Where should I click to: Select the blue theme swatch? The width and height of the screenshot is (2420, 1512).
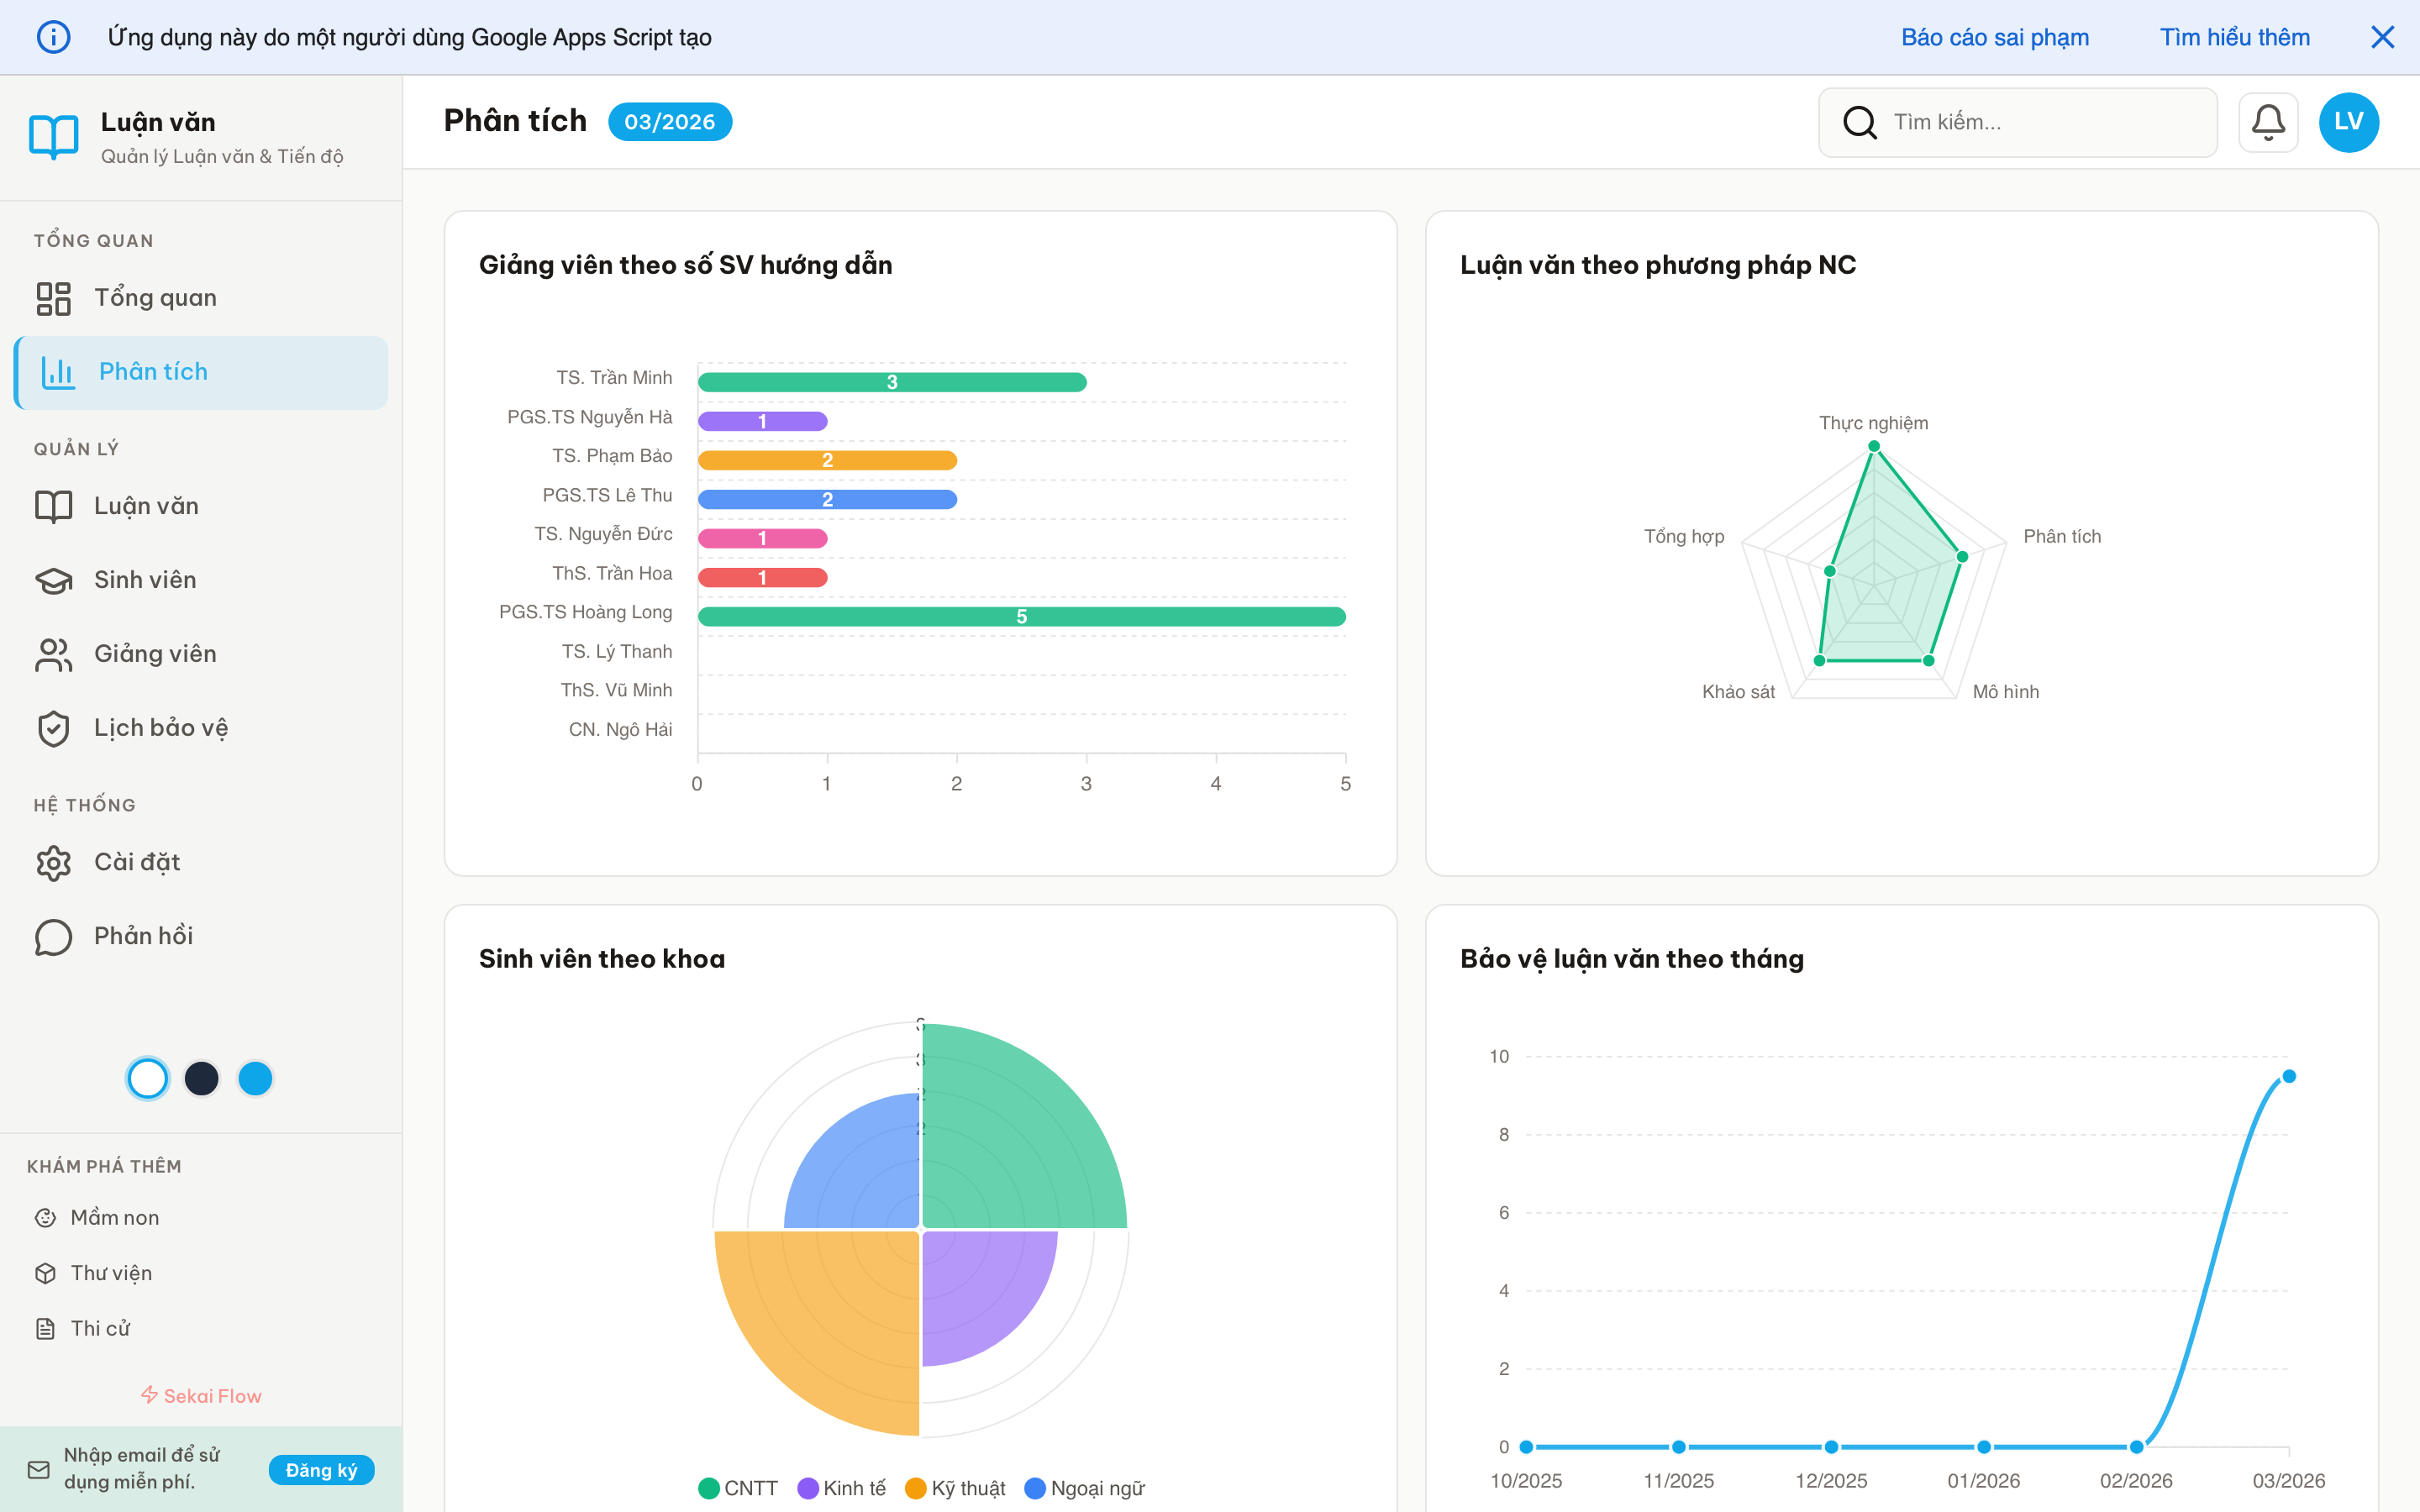click(255, 1078)
